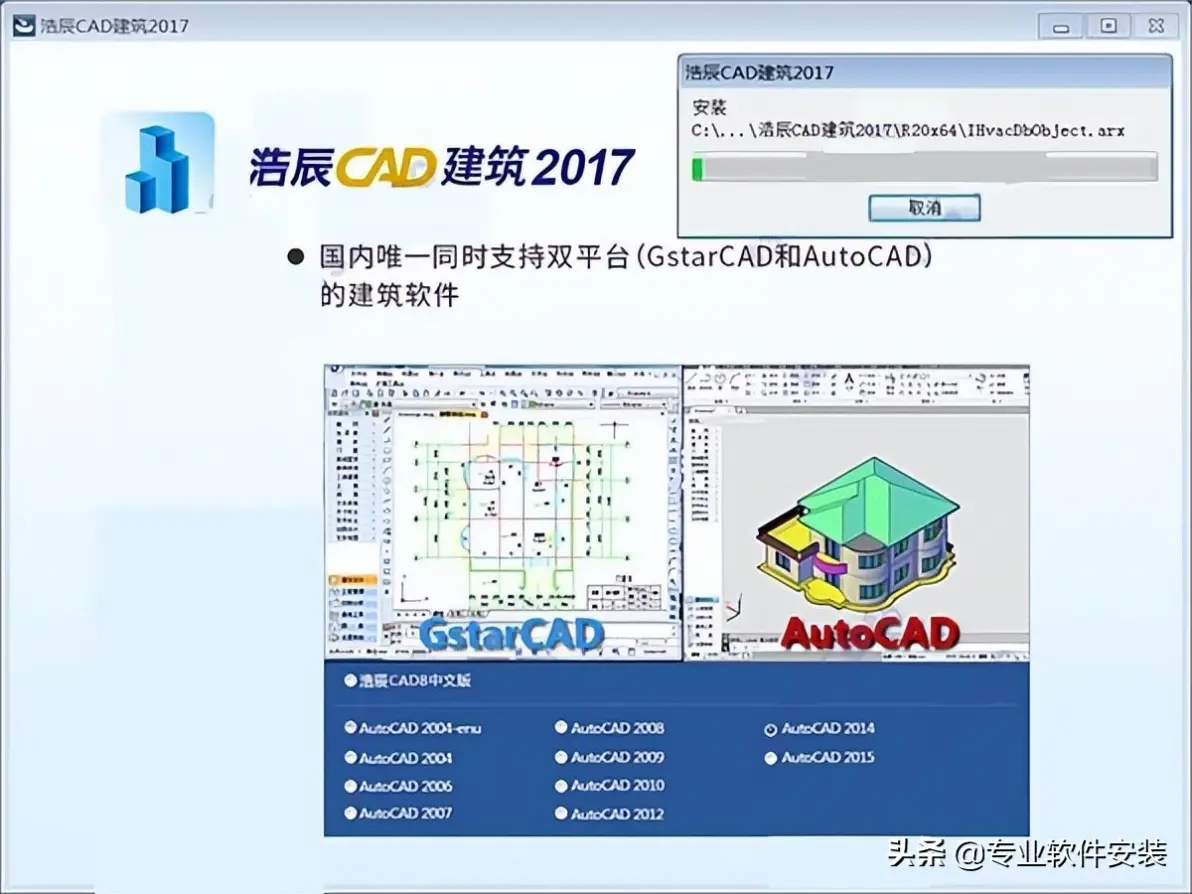Viewport: 1192px width, 894px height.
Task: Click the 浩辰CAD建筑2017 product title banner
Action: tap(442, 166)
